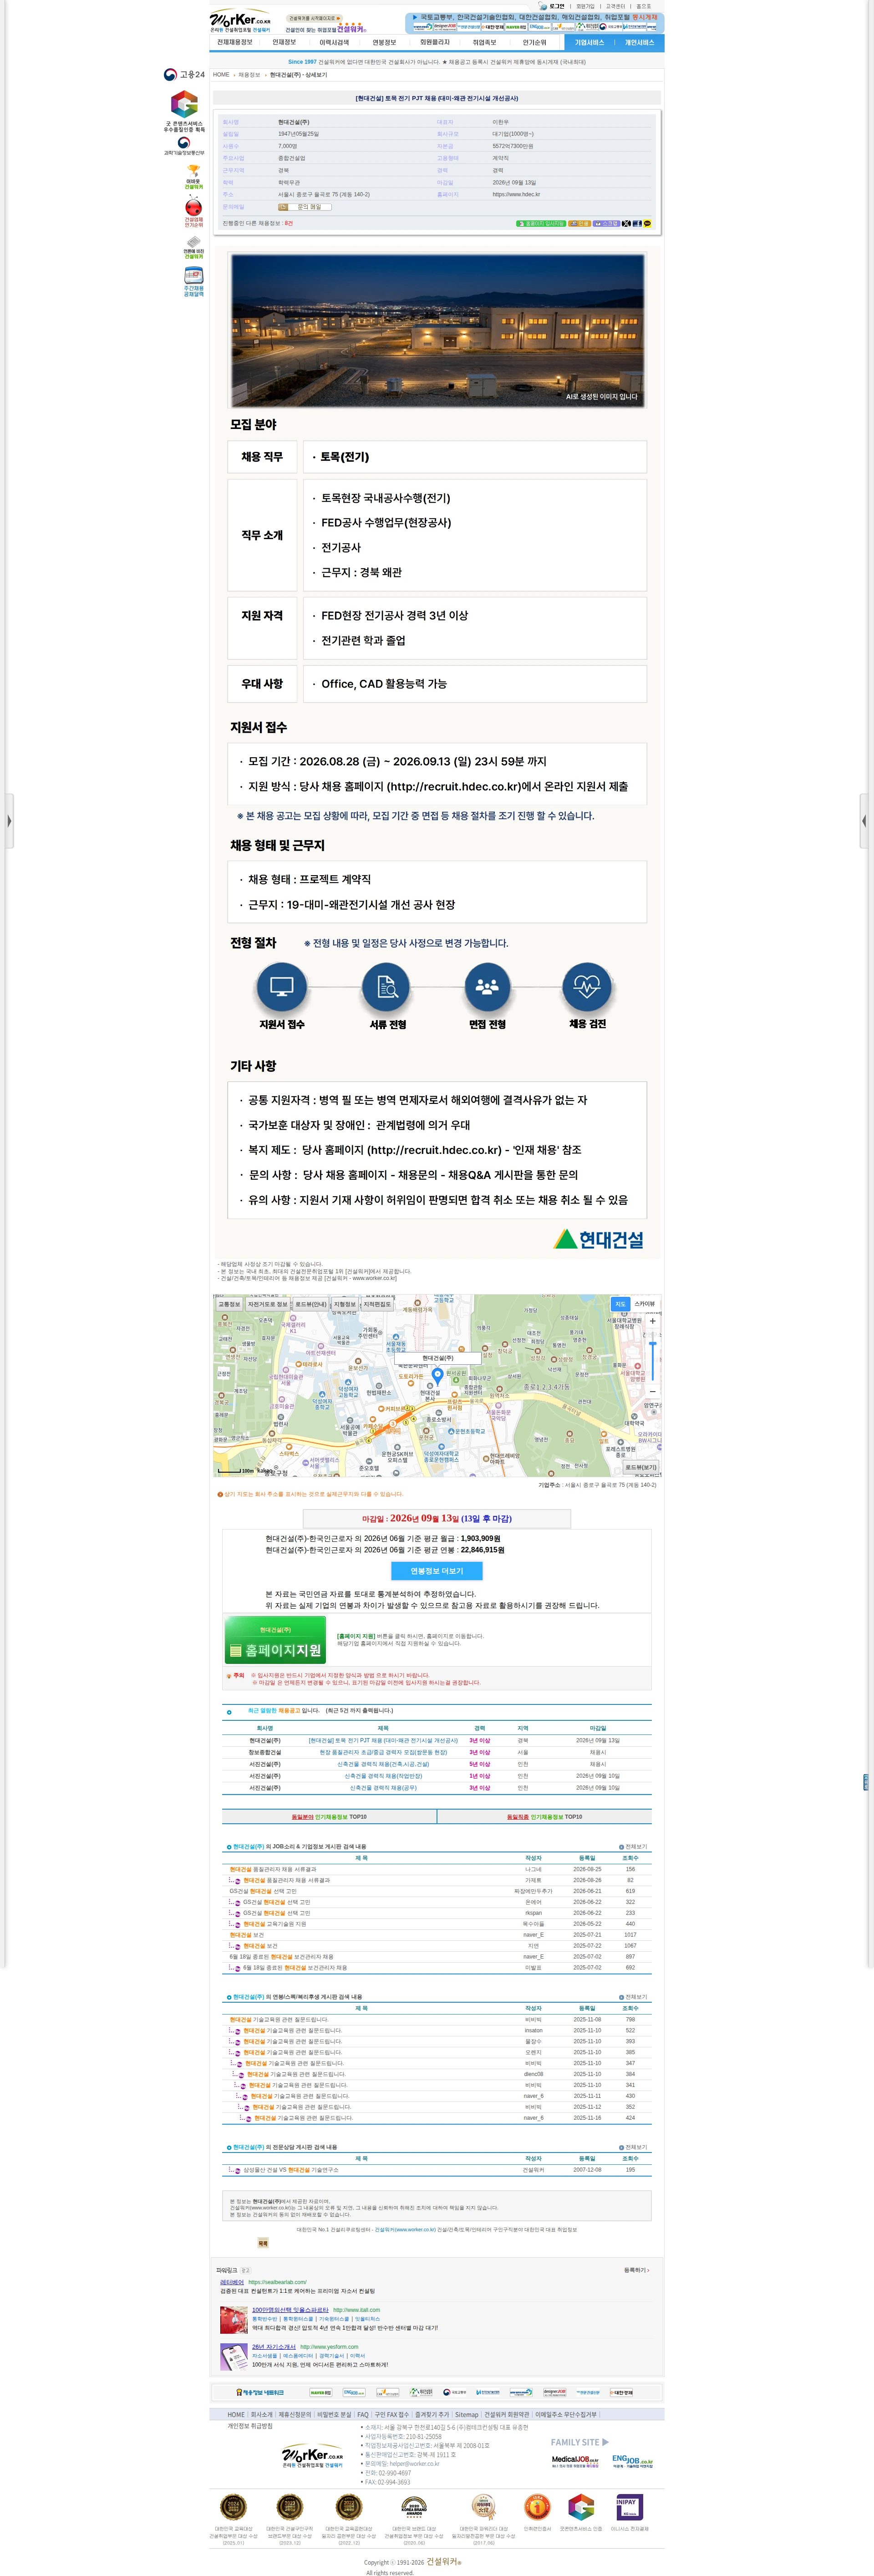Click the 서류 전형 document icon
This screenshot has height=2576, width=874.
coord(386,987)
